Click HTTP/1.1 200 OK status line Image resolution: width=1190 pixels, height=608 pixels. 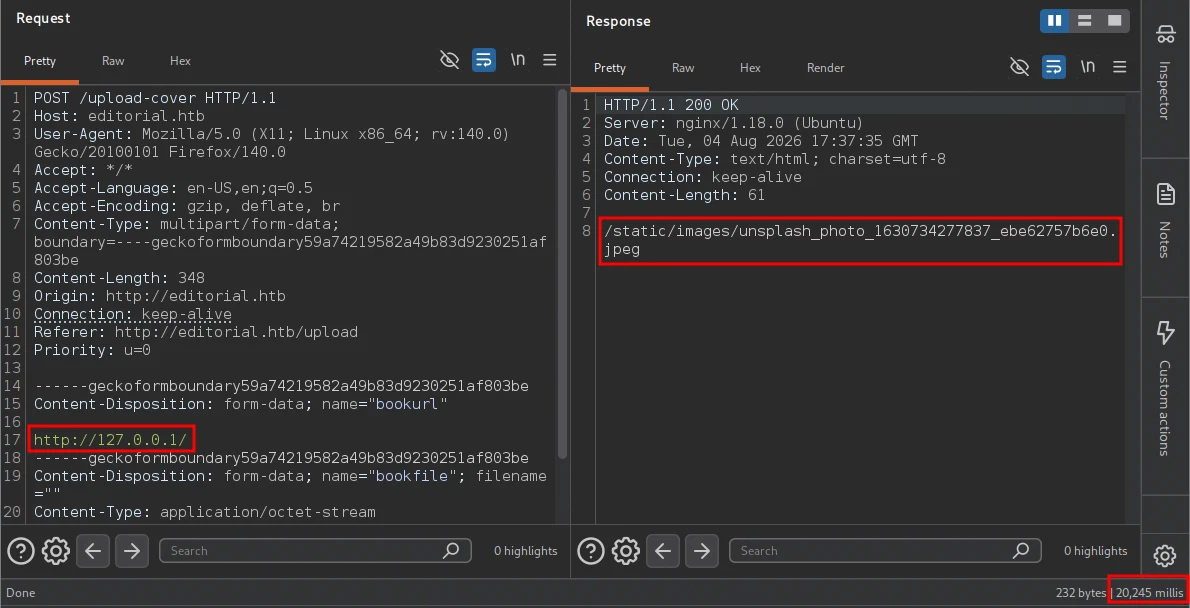coord(671,105)
